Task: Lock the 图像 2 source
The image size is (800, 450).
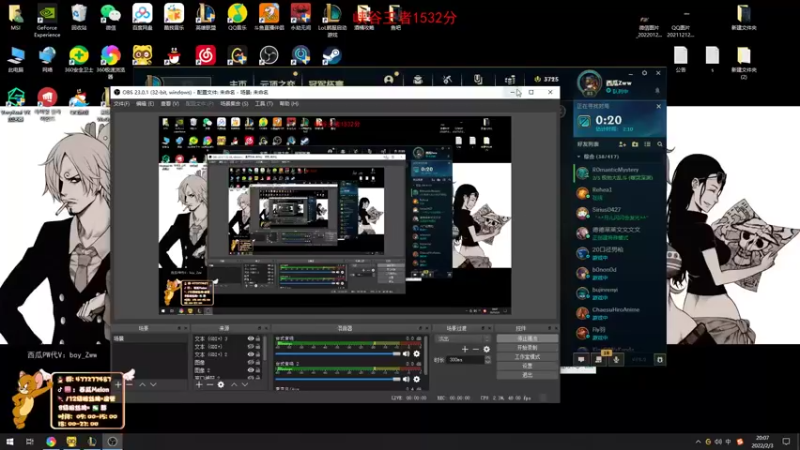Action: pyautogui.click(x=258, y=370)
